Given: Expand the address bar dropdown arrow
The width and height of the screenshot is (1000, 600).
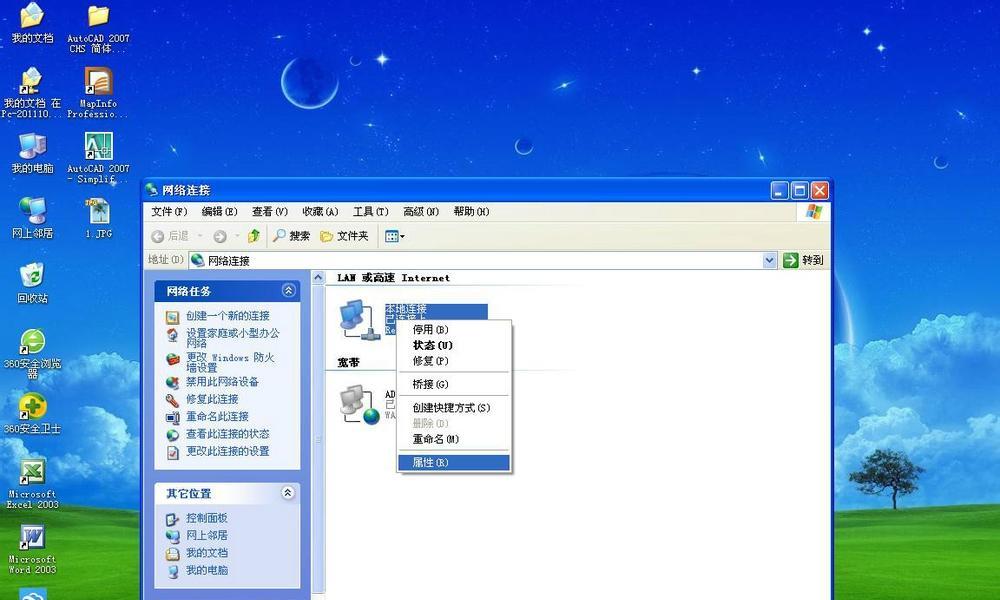Looking at the screenshot, I should point(770,260).
